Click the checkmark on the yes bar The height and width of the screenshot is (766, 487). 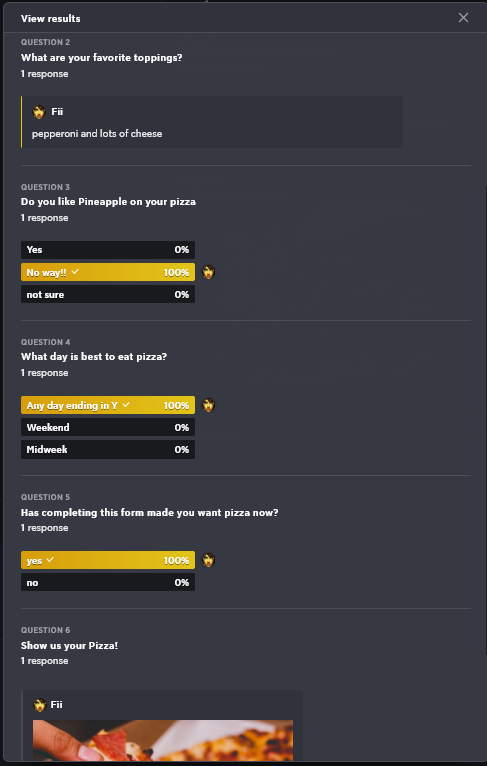tap(50, 559)
